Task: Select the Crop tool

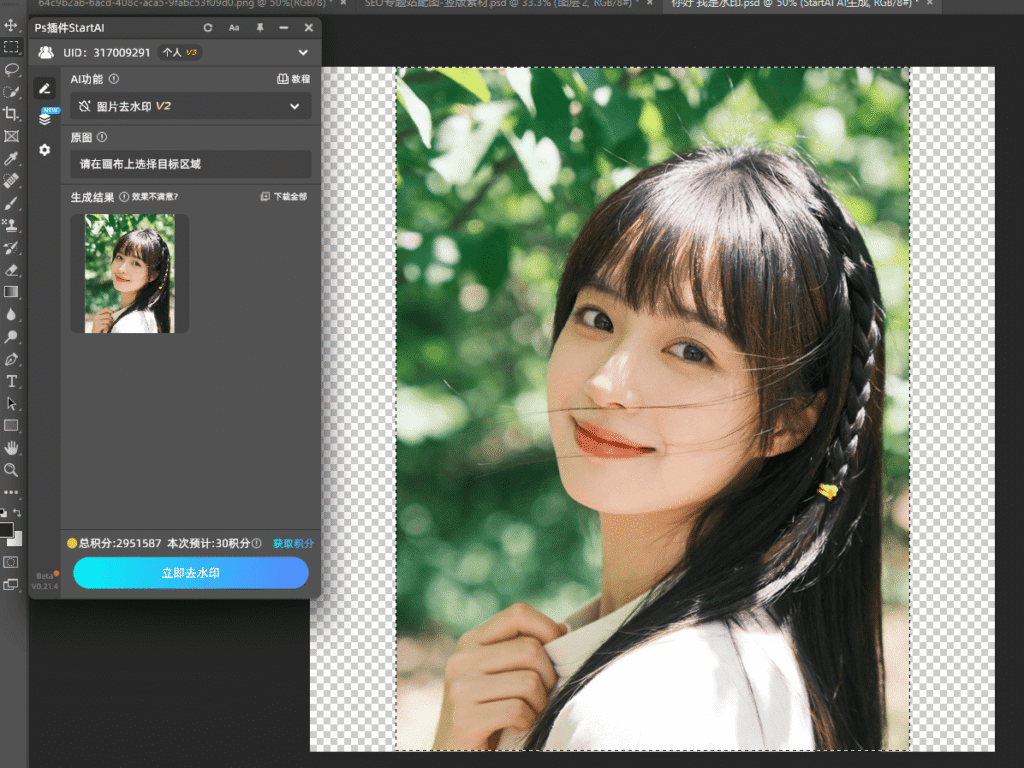Action: coord(12,114)
